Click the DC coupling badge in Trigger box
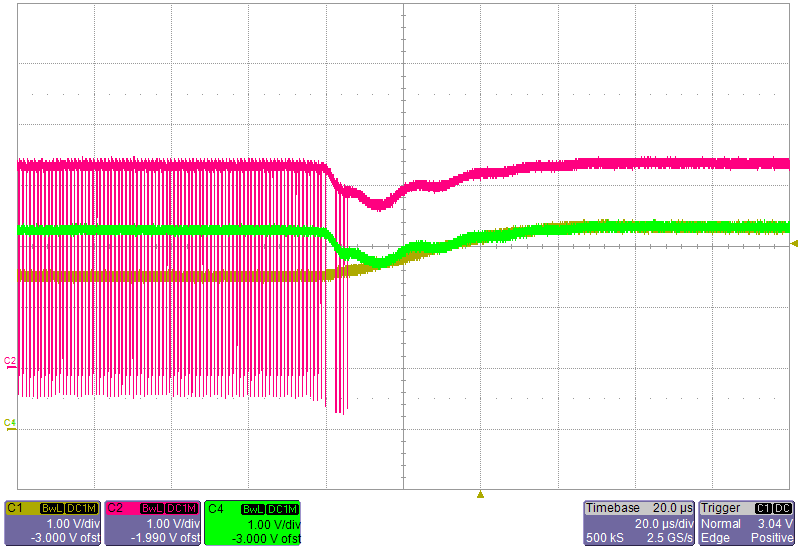 pos(783,508)
